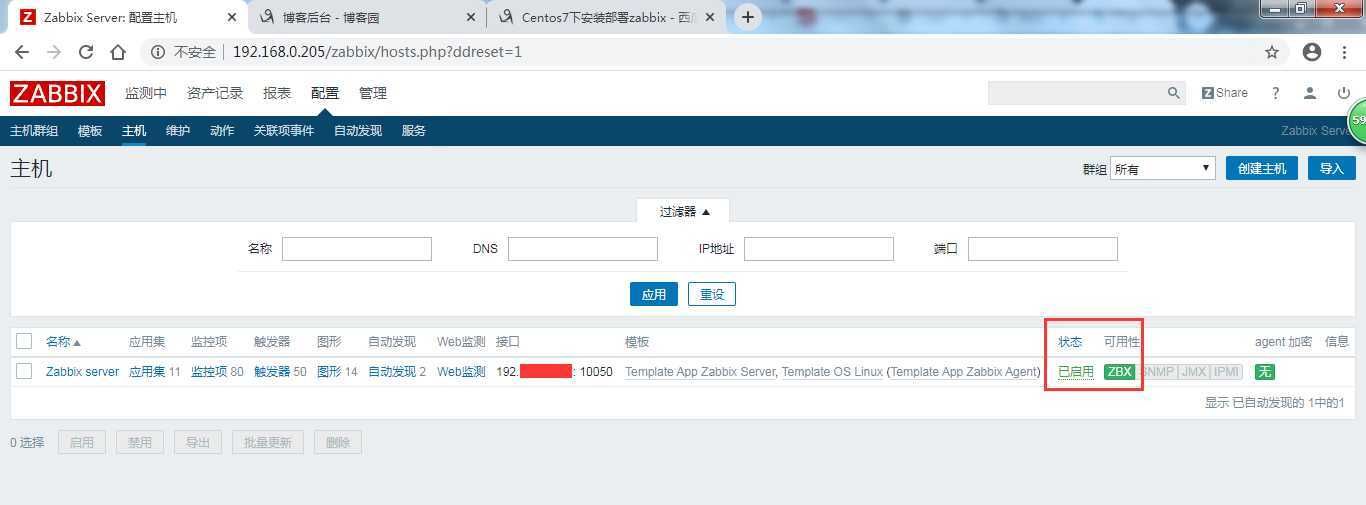Go to 自动发现 submenu
Screen dimensions: 1366x505
tap(358, 131)
